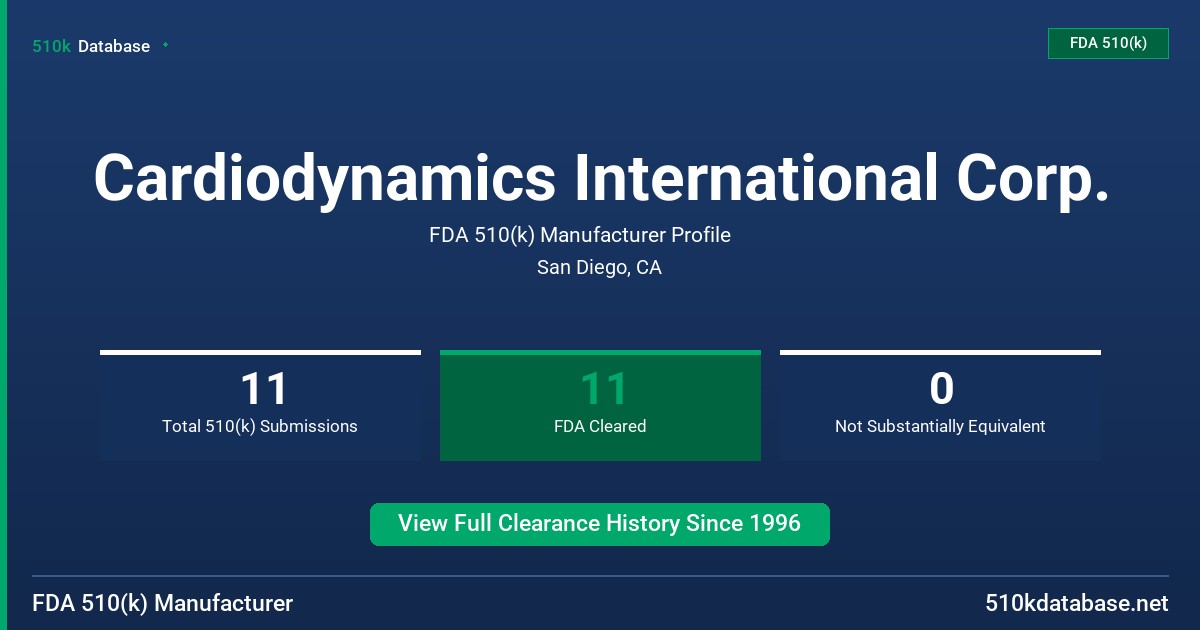This screenshot has width=1200, height=630.
Task: Click the FDA 510(k) Manufacturer footer text
Action: click(163, 603)
